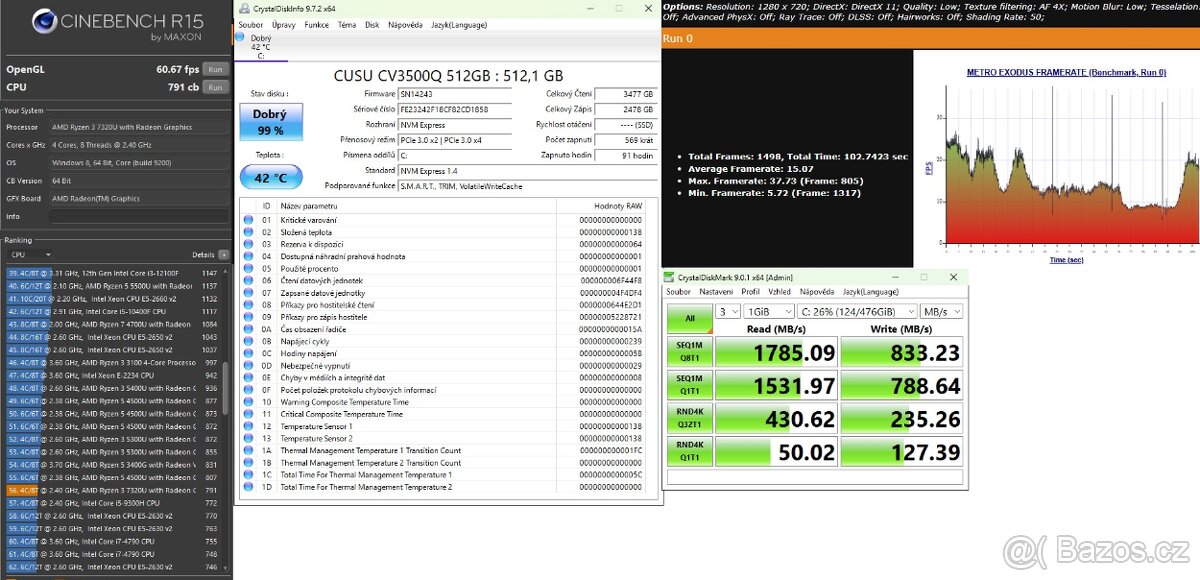Open the CPU ranking type dropdown
The image size is (1200, 580).
(30, 255)
